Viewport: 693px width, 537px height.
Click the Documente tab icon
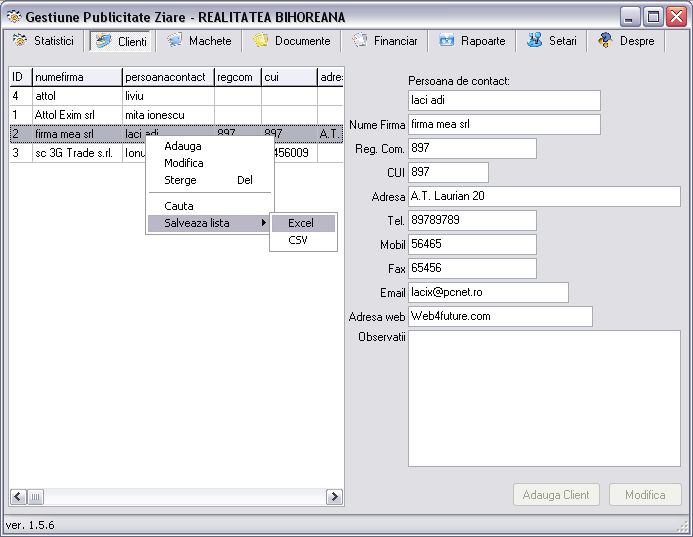tap(260, 41)
